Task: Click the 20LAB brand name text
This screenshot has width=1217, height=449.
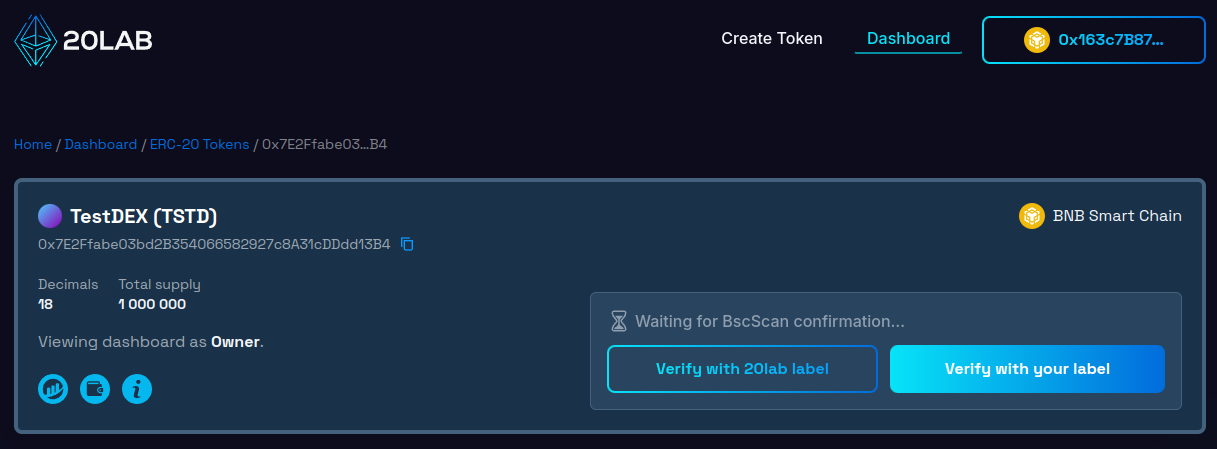Action: 108,41
